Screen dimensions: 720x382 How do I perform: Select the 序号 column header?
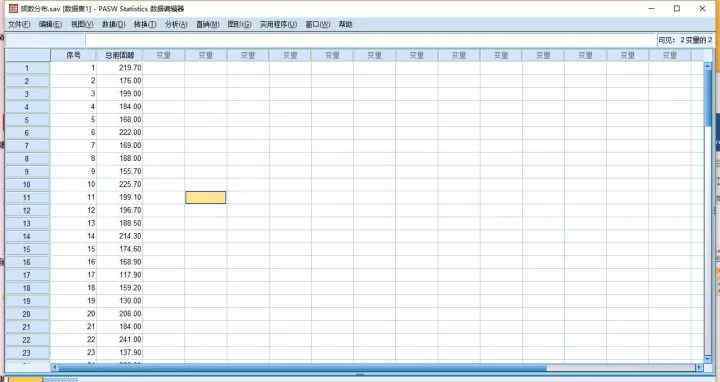click(73, 55)
